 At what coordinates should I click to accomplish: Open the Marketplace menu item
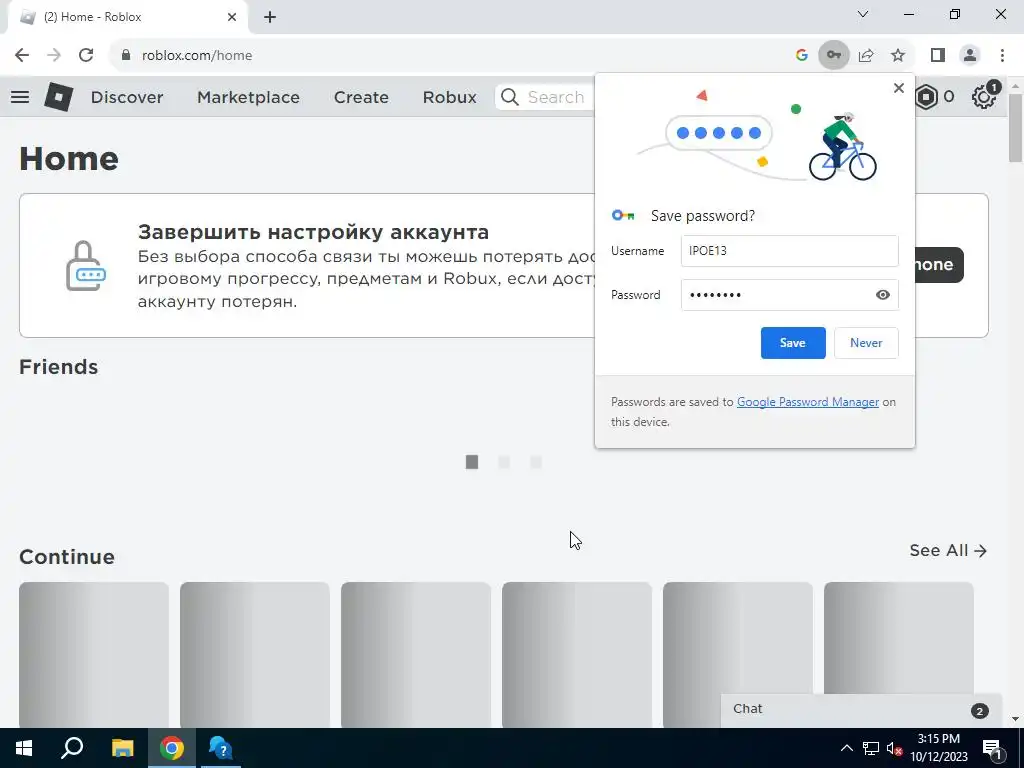248,97
